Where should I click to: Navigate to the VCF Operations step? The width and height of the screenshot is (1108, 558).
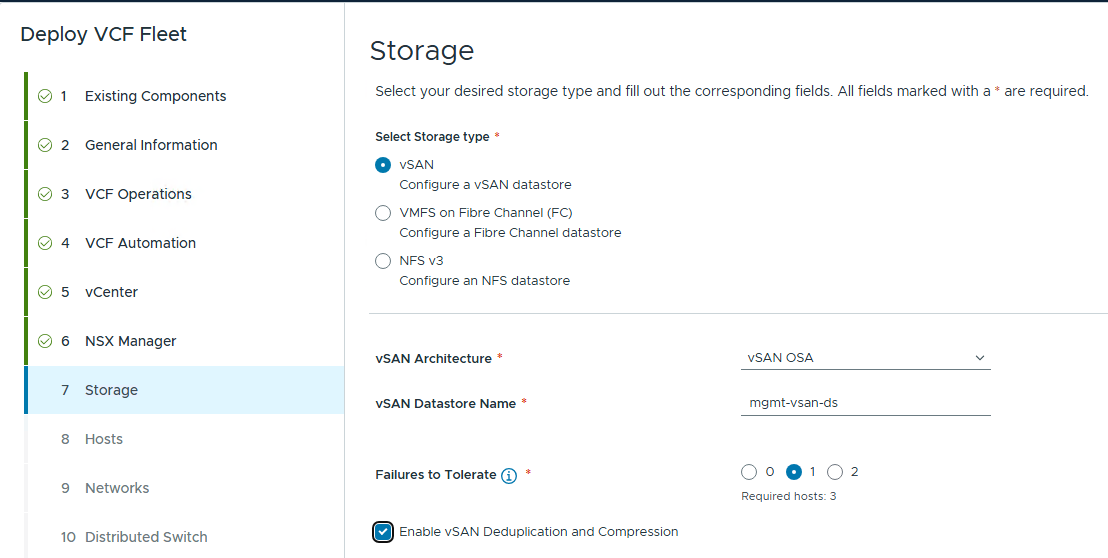click(138, 195)
